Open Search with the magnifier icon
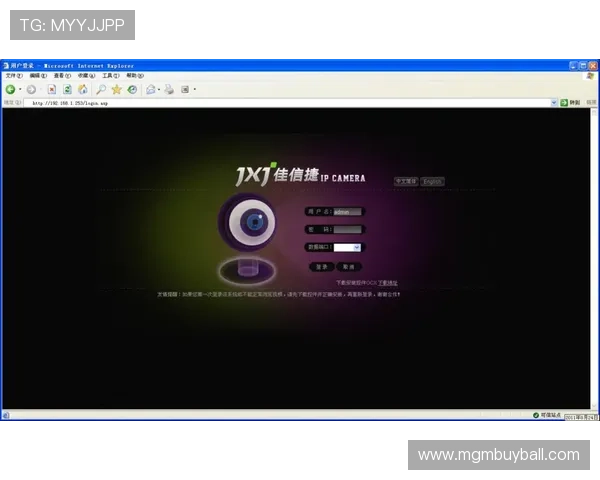Viewport: 600px width, 480px height. pyautogui.click(x=101, y=90)
